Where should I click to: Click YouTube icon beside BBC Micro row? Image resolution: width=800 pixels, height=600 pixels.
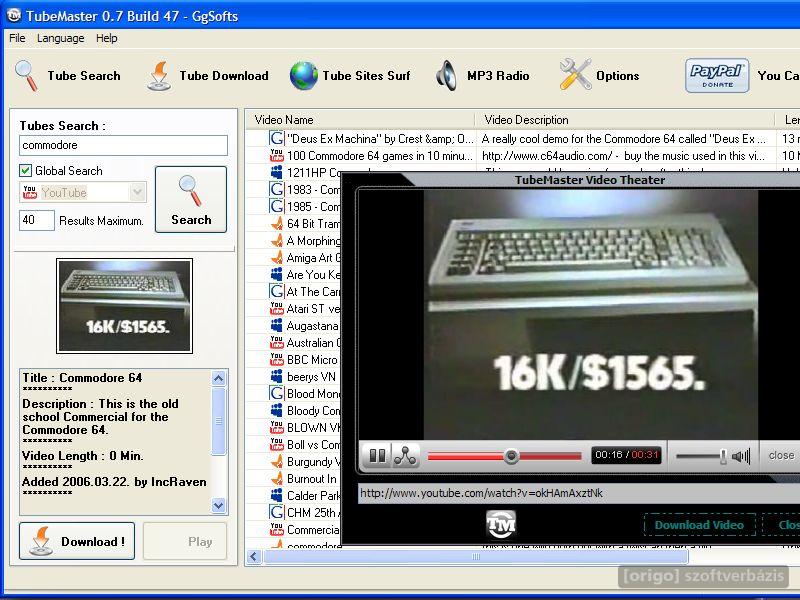277,360
